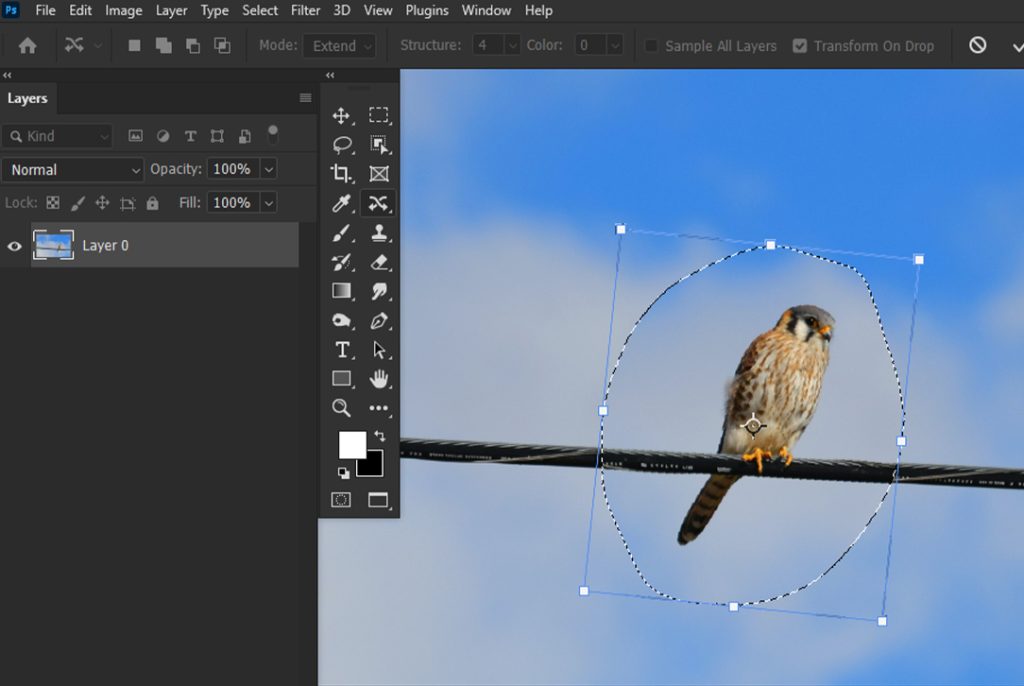Open the Normal blend mode dropdown
The height and width of the screenshot is (686, 1024).
coord(72,170)
